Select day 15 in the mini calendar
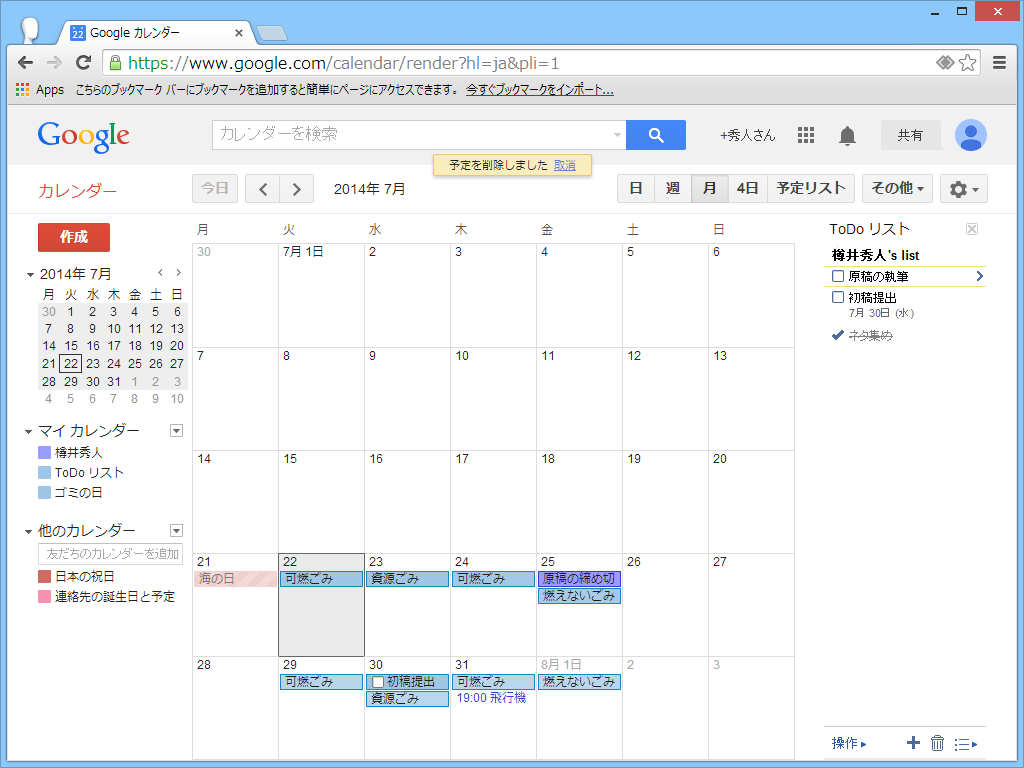The height and width of the screenshot is (768, 1024). (71, 346)
